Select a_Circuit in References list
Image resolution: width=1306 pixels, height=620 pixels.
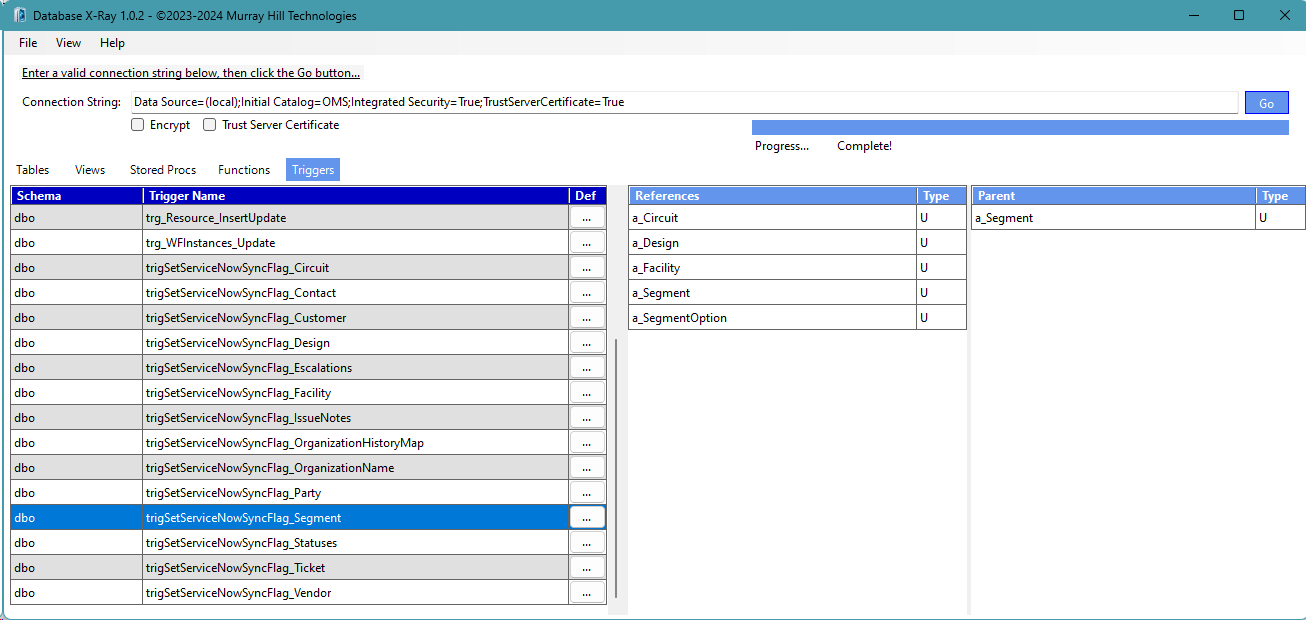(x=772, y=217)
